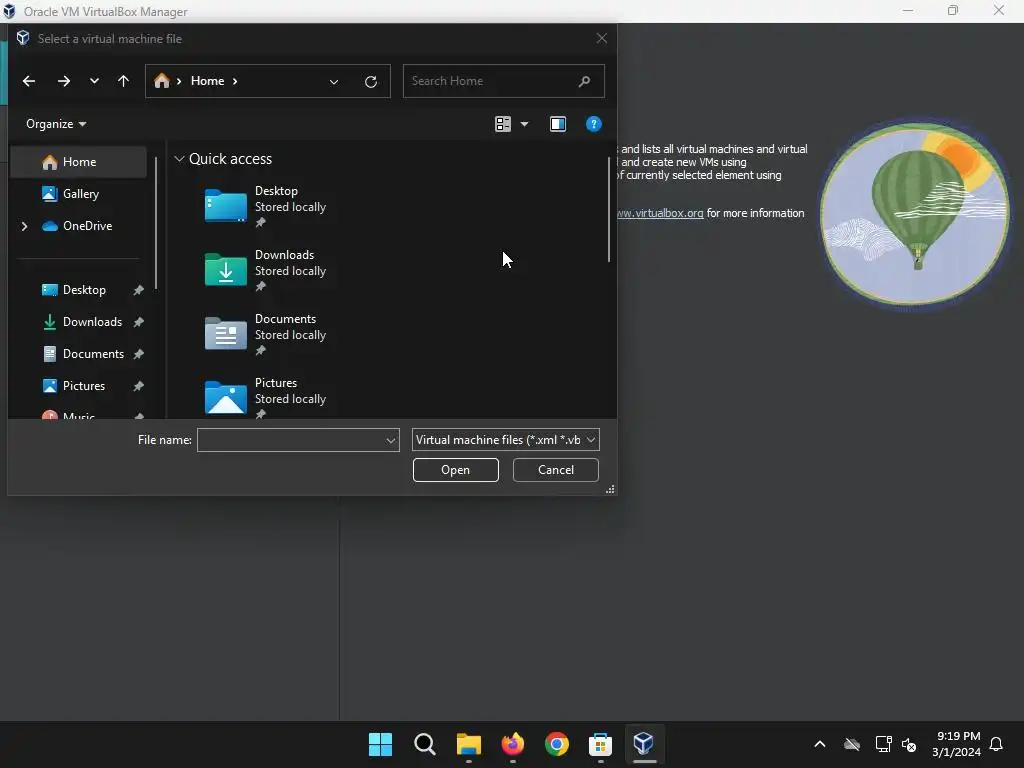Open the virtualbox.org link in VirtualBox Manager
The width and height of the screenshot is (1024, 768).
[660, 213]
